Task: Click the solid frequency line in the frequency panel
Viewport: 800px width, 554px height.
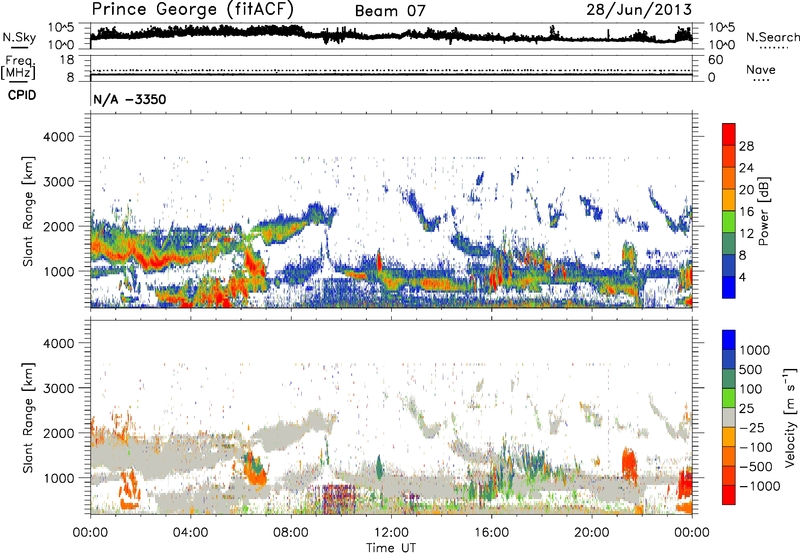Action: 391,75
